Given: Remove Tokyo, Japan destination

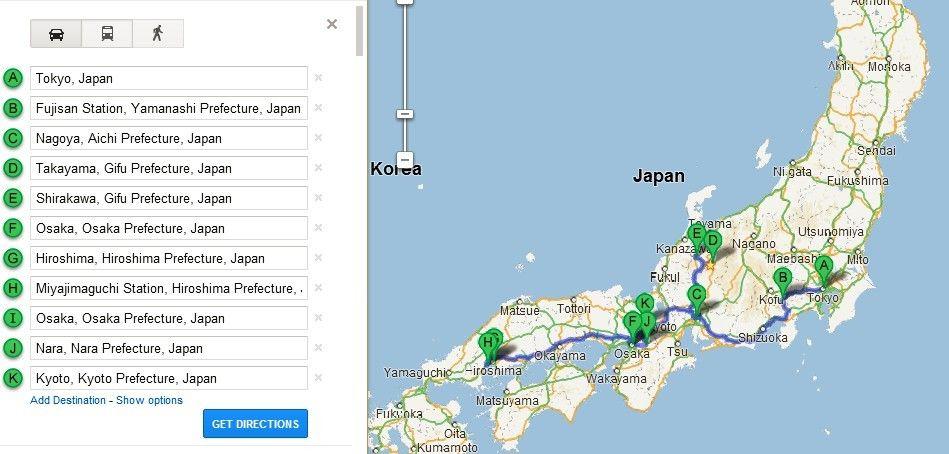Looking at the screenshot, I should point(318,78).
